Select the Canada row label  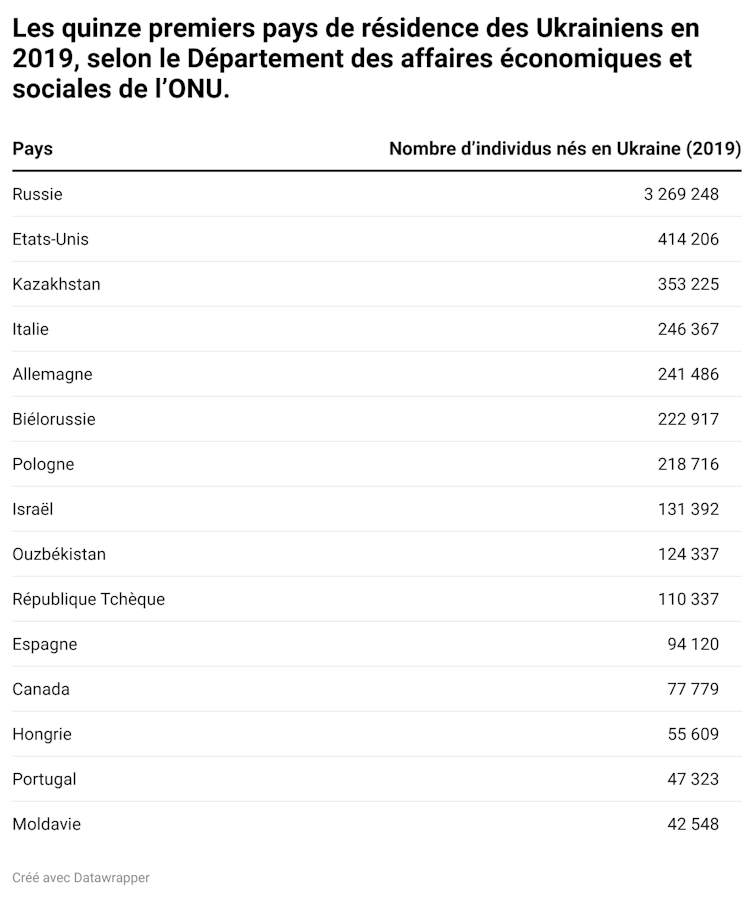point(41,689)
